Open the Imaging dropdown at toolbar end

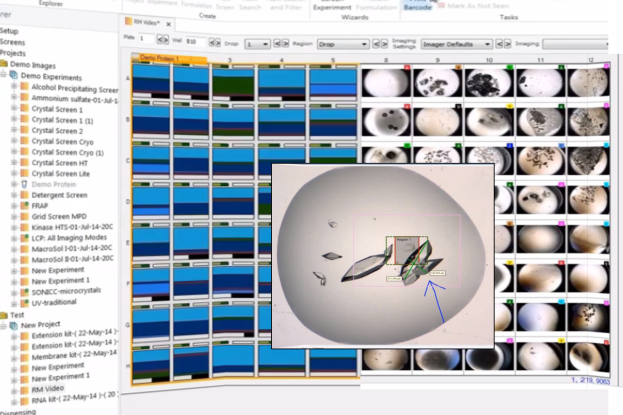point(575,44)
